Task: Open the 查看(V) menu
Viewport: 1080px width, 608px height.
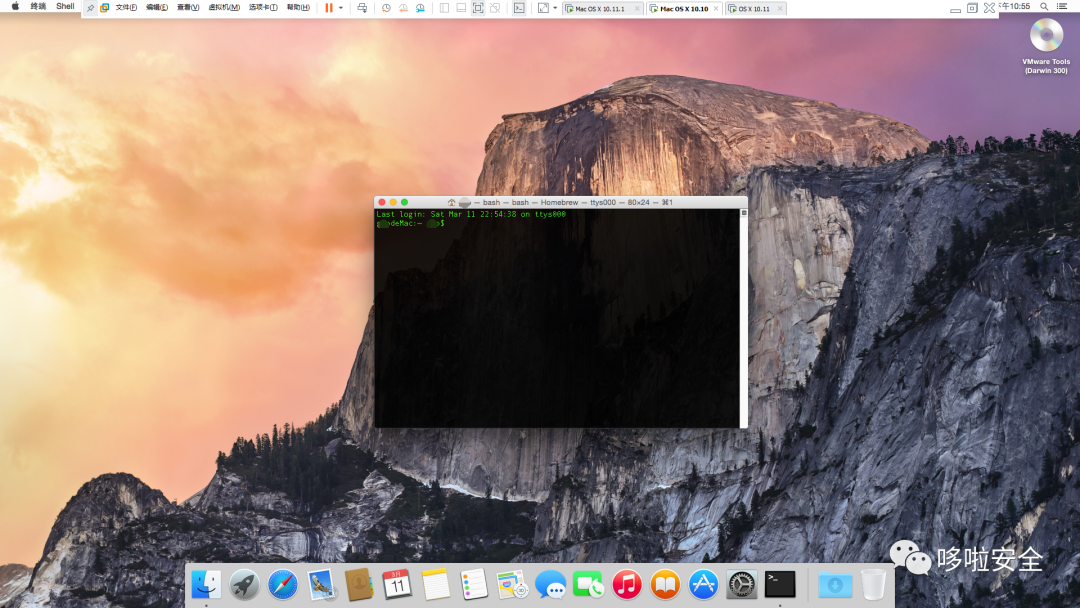Action: (x=188, y=8)
